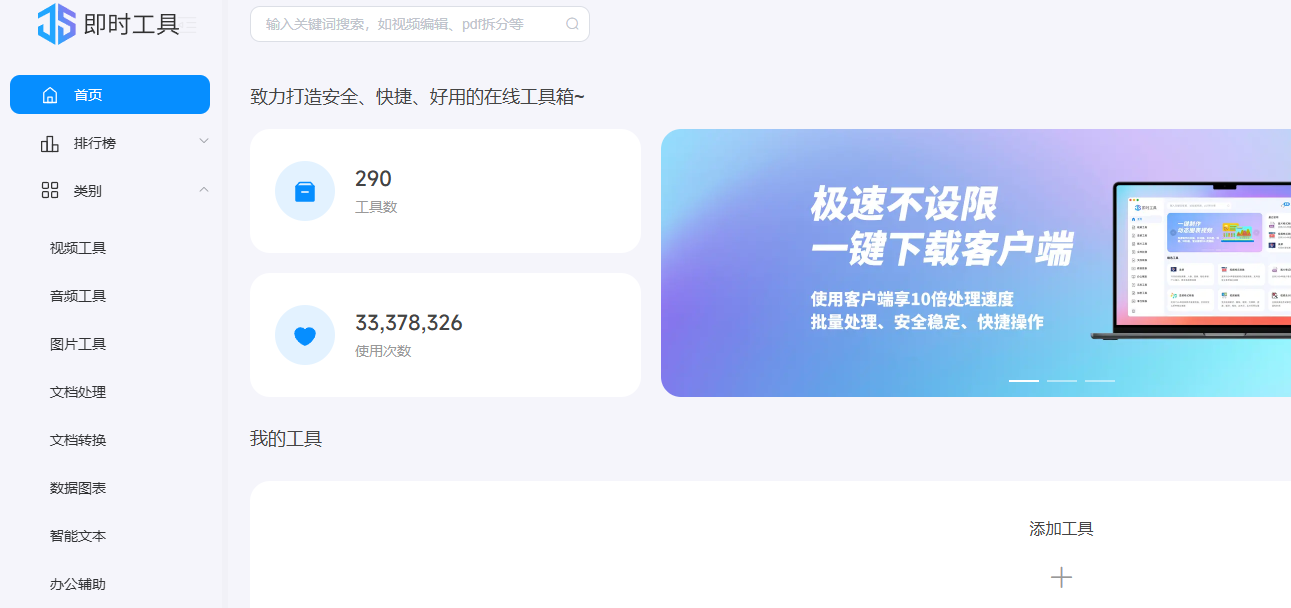The image size is (1291, 608).
Task: Click the JS logo of 即时工具
Action: click(56, 24)
